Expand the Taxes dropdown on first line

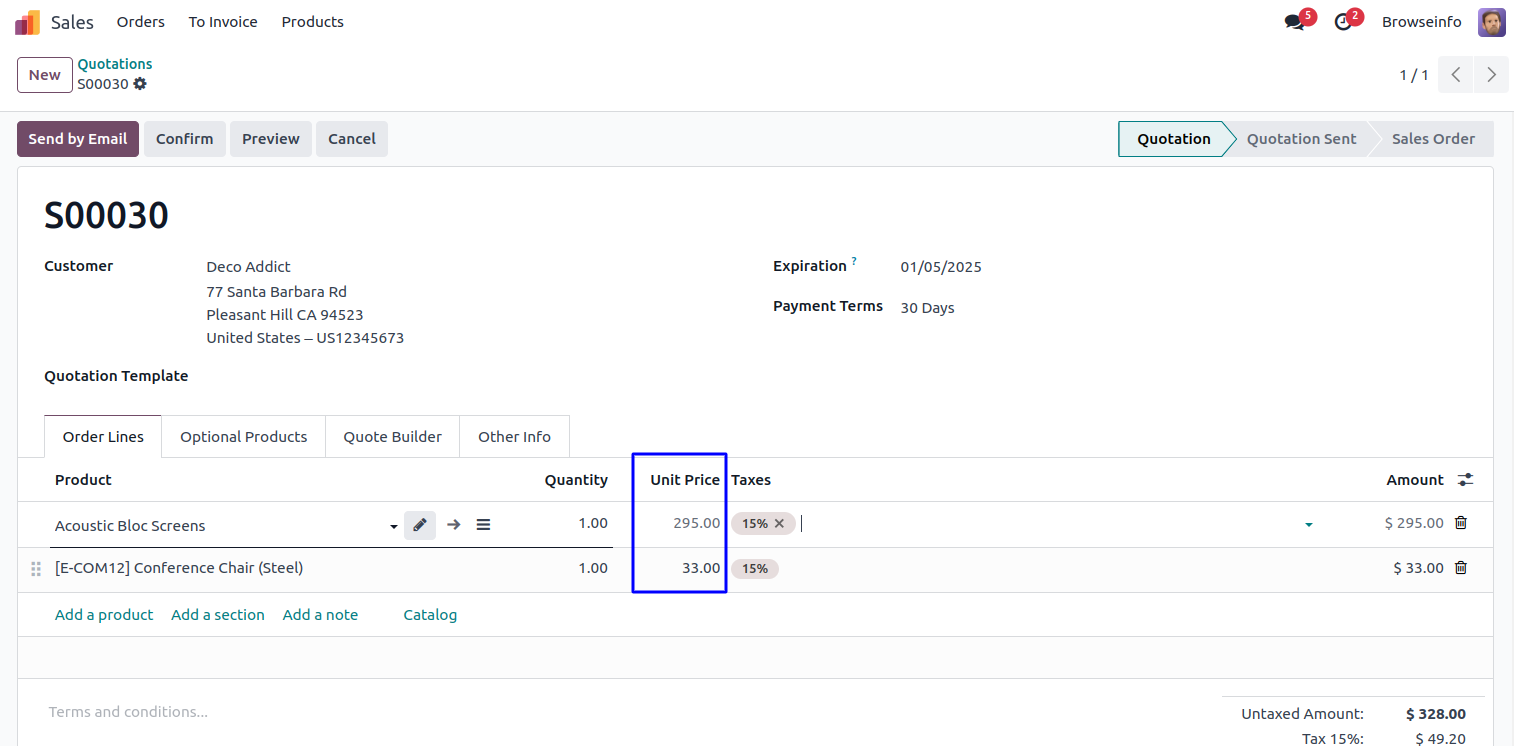pyautogui.click(x=1308, y=524)
